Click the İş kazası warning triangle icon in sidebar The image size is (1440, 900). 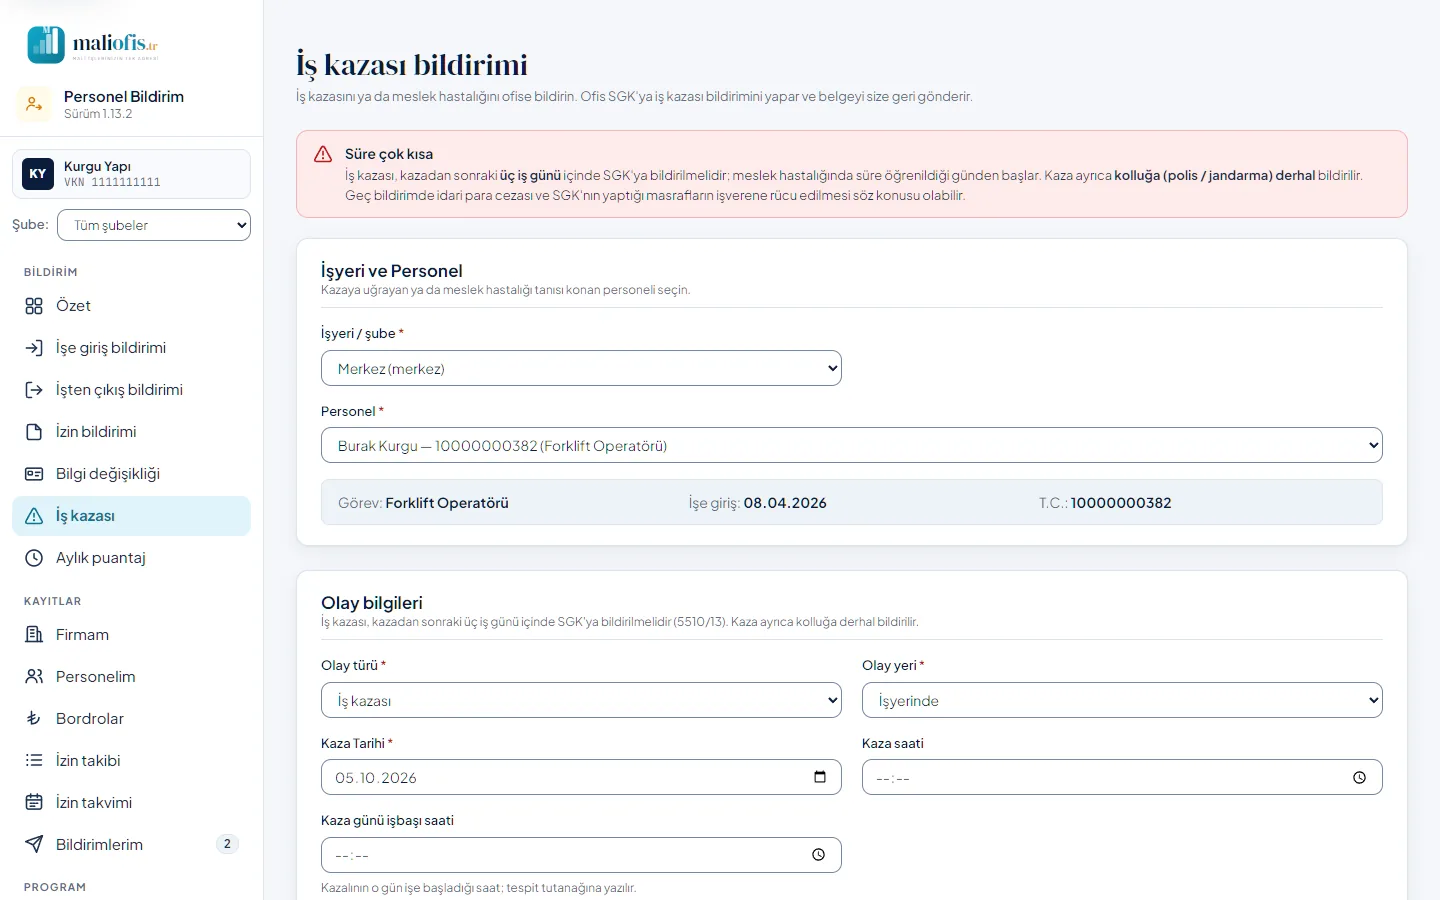[x=34, y=516]
